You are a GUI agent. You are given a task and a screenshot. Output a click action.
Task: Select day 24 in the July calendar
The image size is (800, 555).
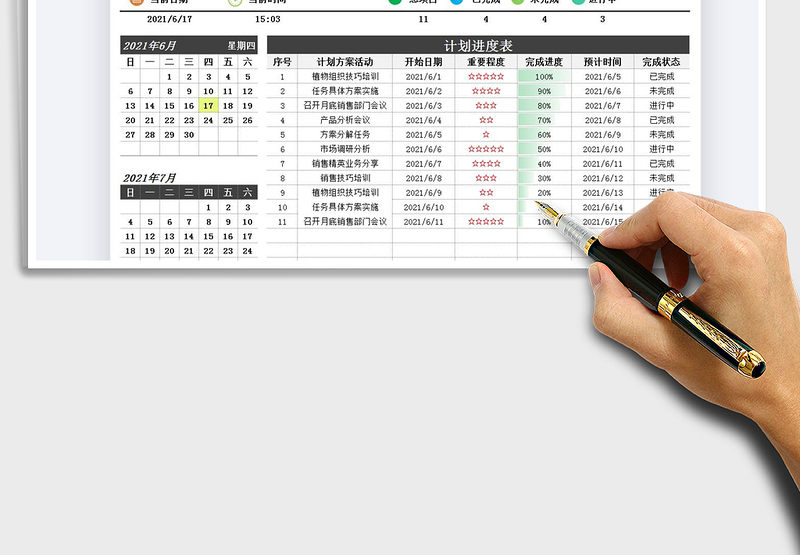click(x=247, y=251)
